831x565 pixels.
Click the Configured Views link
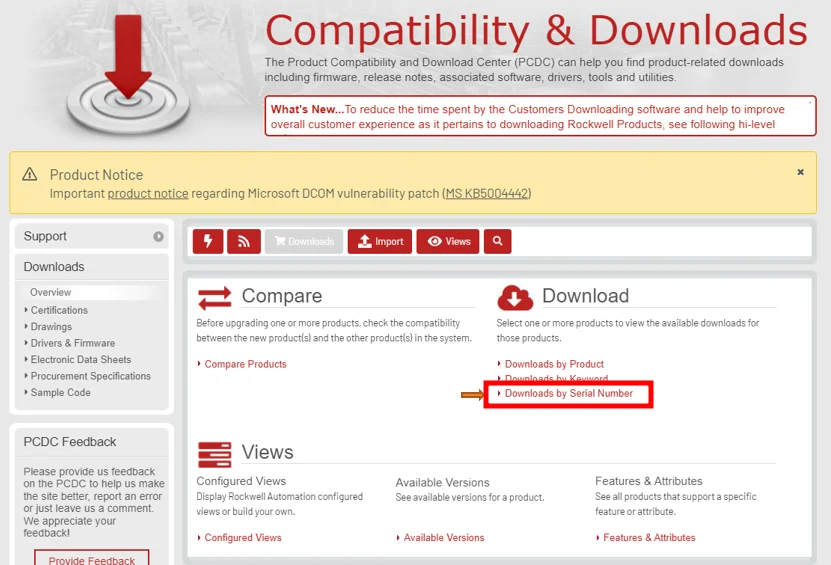click(243, 537)
